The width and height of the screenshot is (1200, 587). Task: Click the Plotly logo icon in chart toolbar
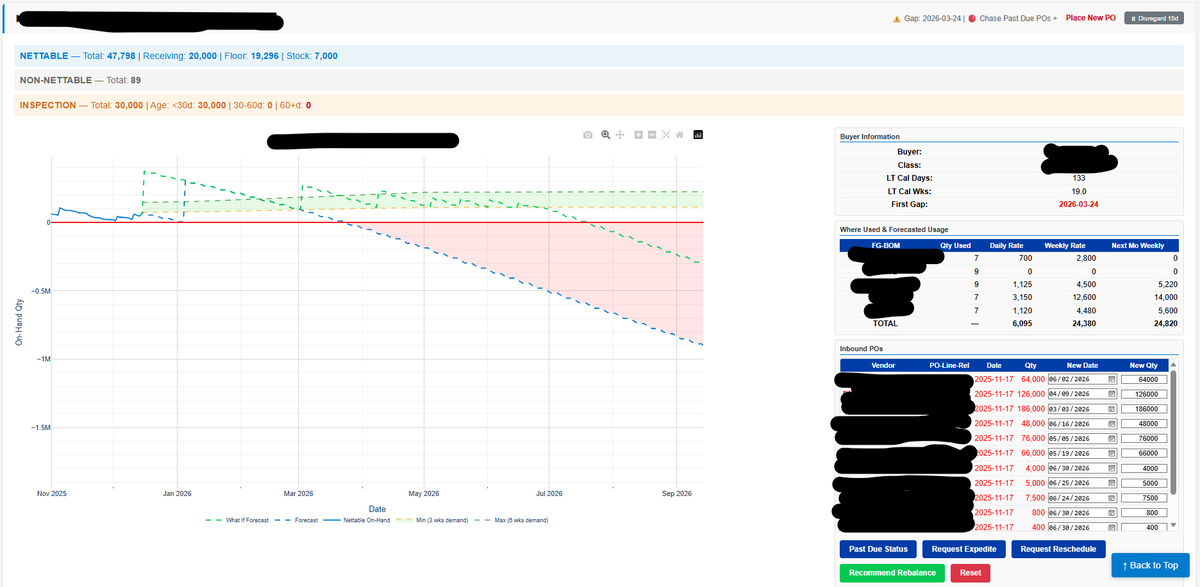(698, 134)
